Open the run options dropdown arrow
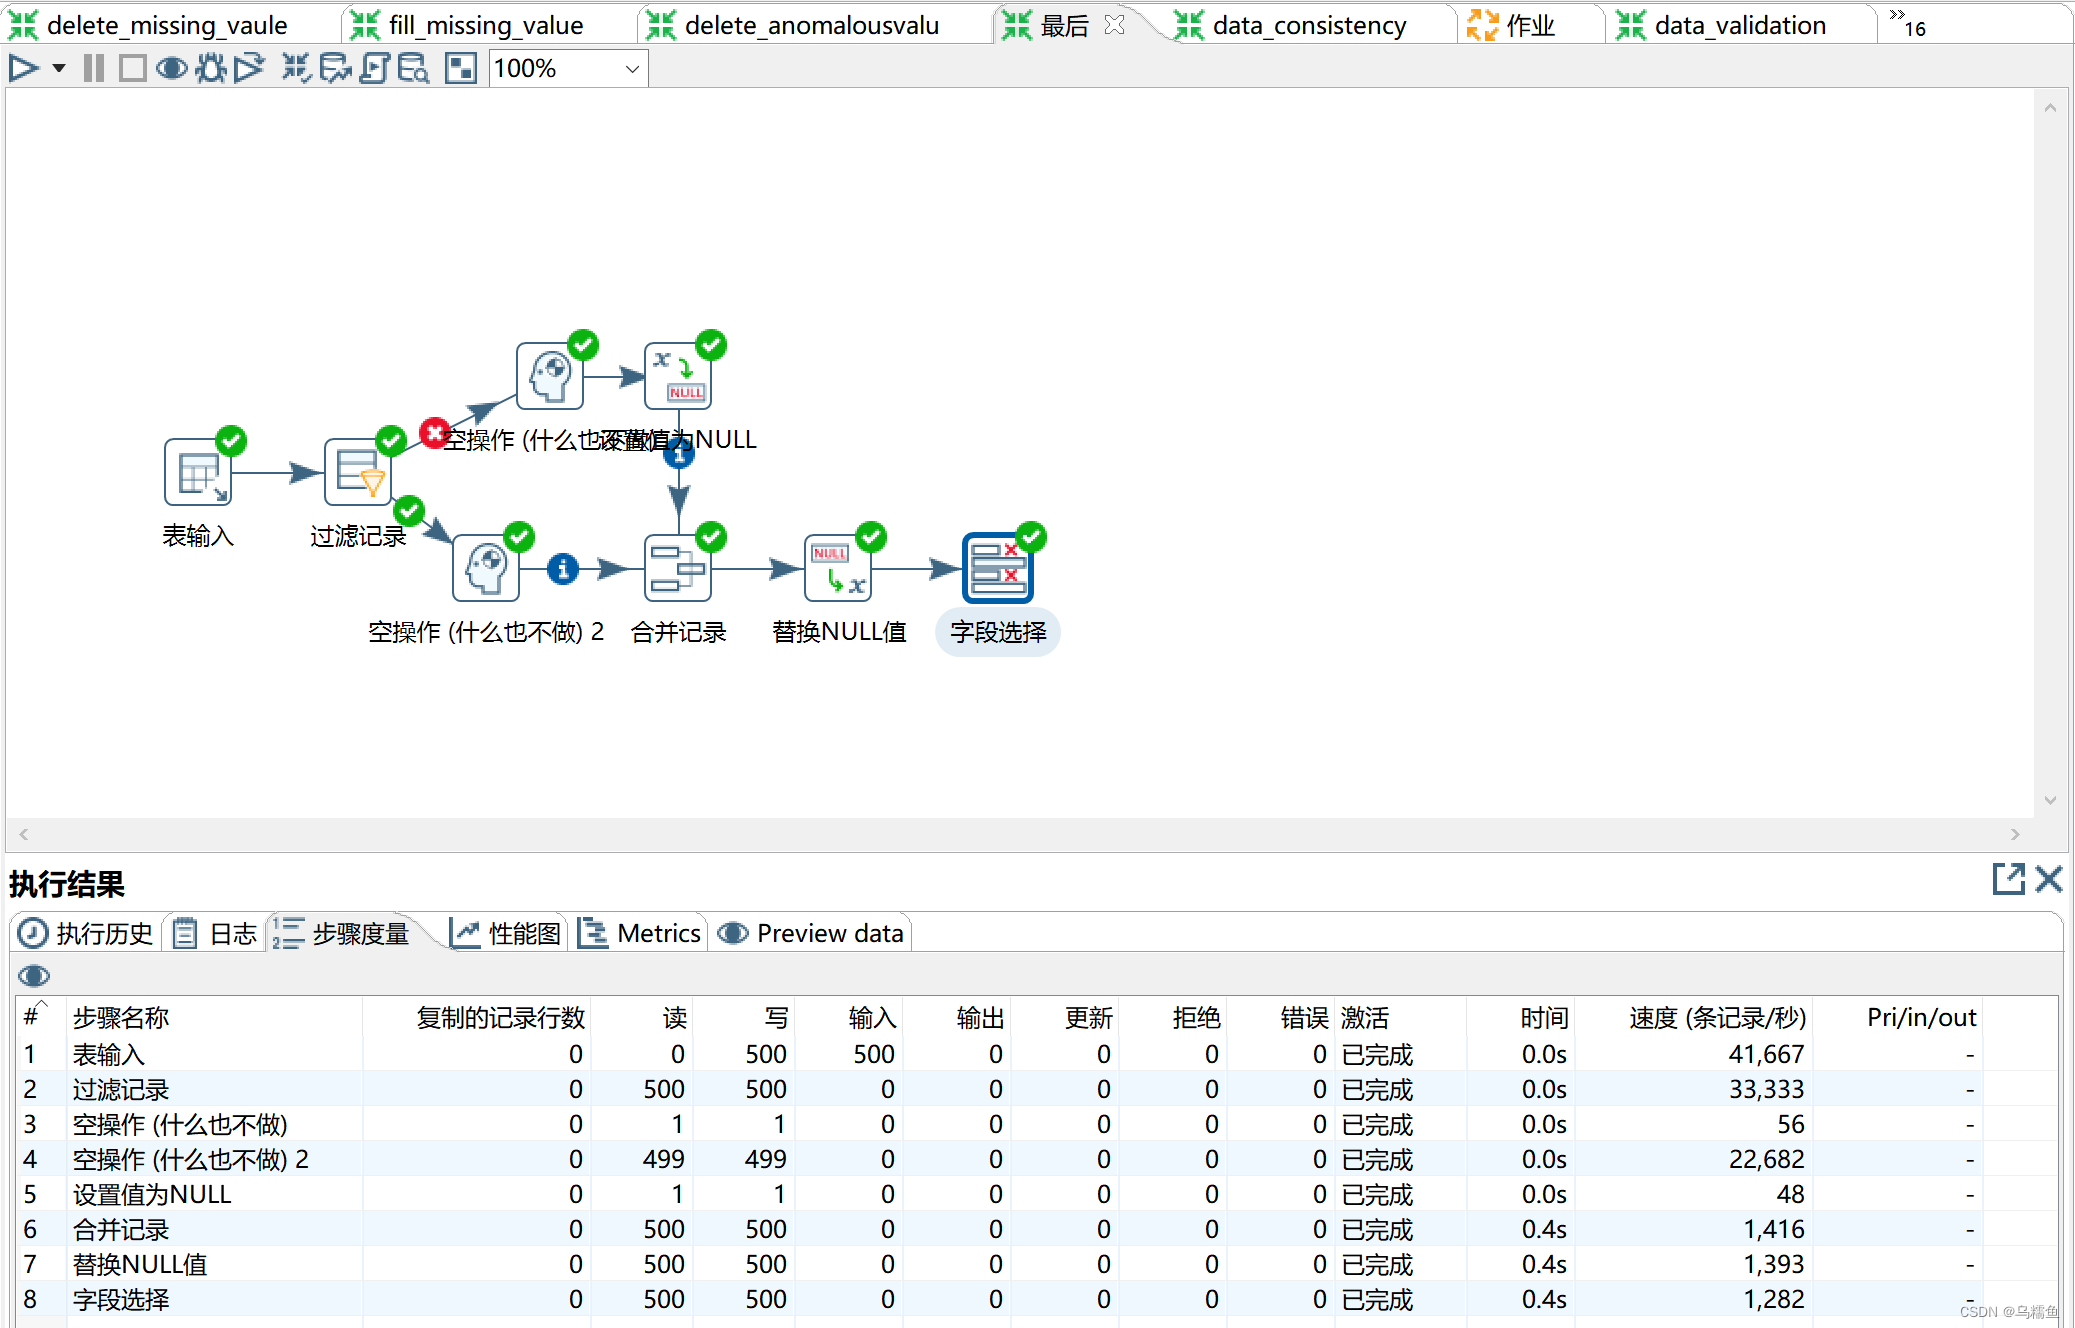 pos(59,68)
